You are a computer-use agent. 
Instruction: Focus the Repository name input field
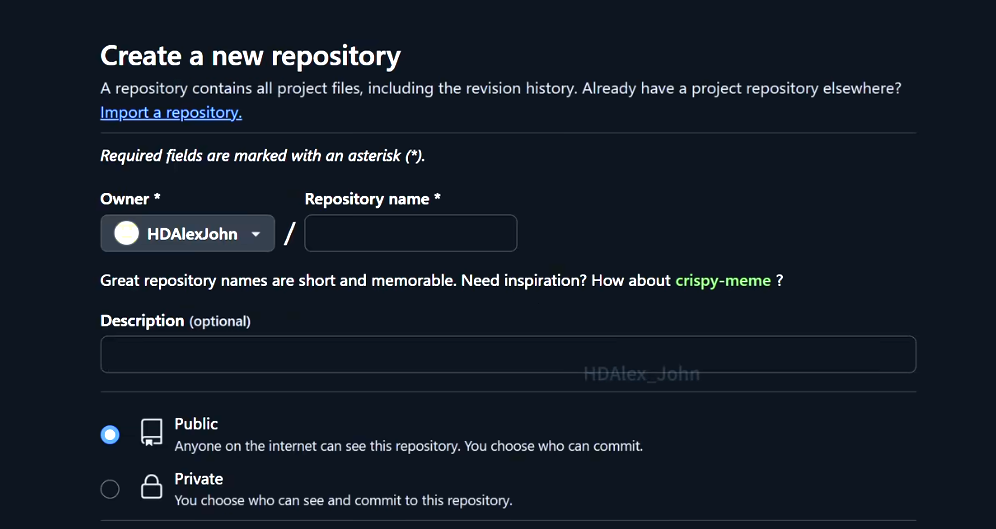pyautogui.click(x=410, y=233)
